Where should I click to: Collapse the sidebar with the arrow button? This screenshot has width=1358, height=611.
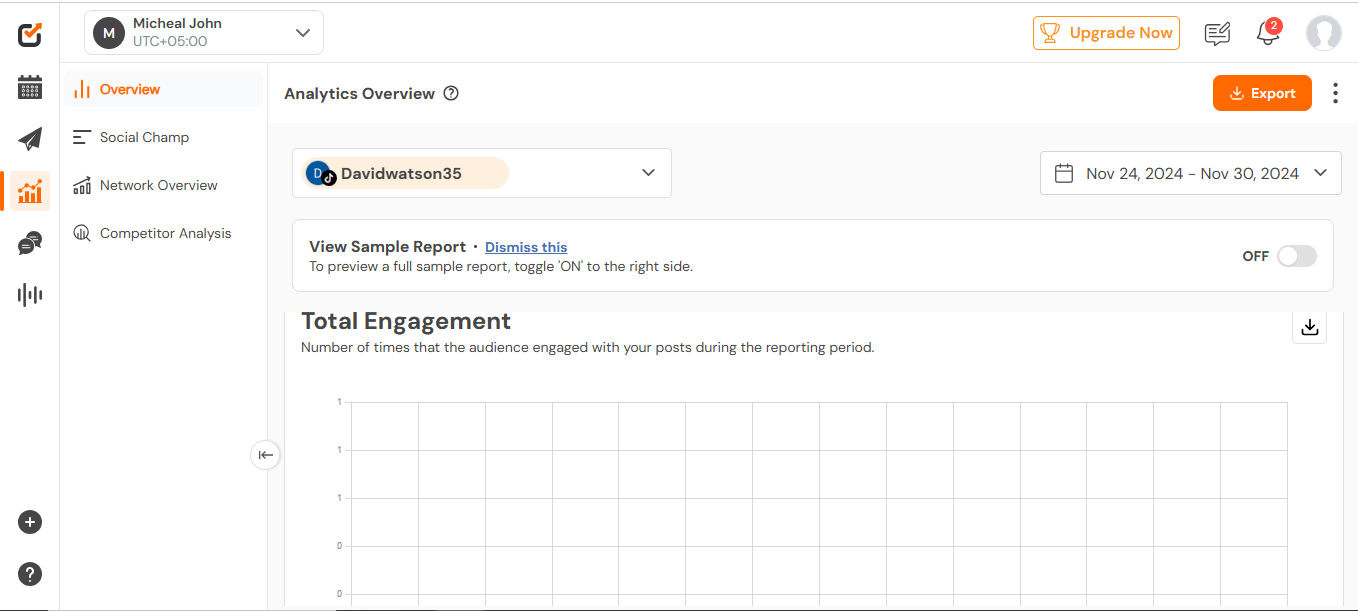click(x=265, y=455)
